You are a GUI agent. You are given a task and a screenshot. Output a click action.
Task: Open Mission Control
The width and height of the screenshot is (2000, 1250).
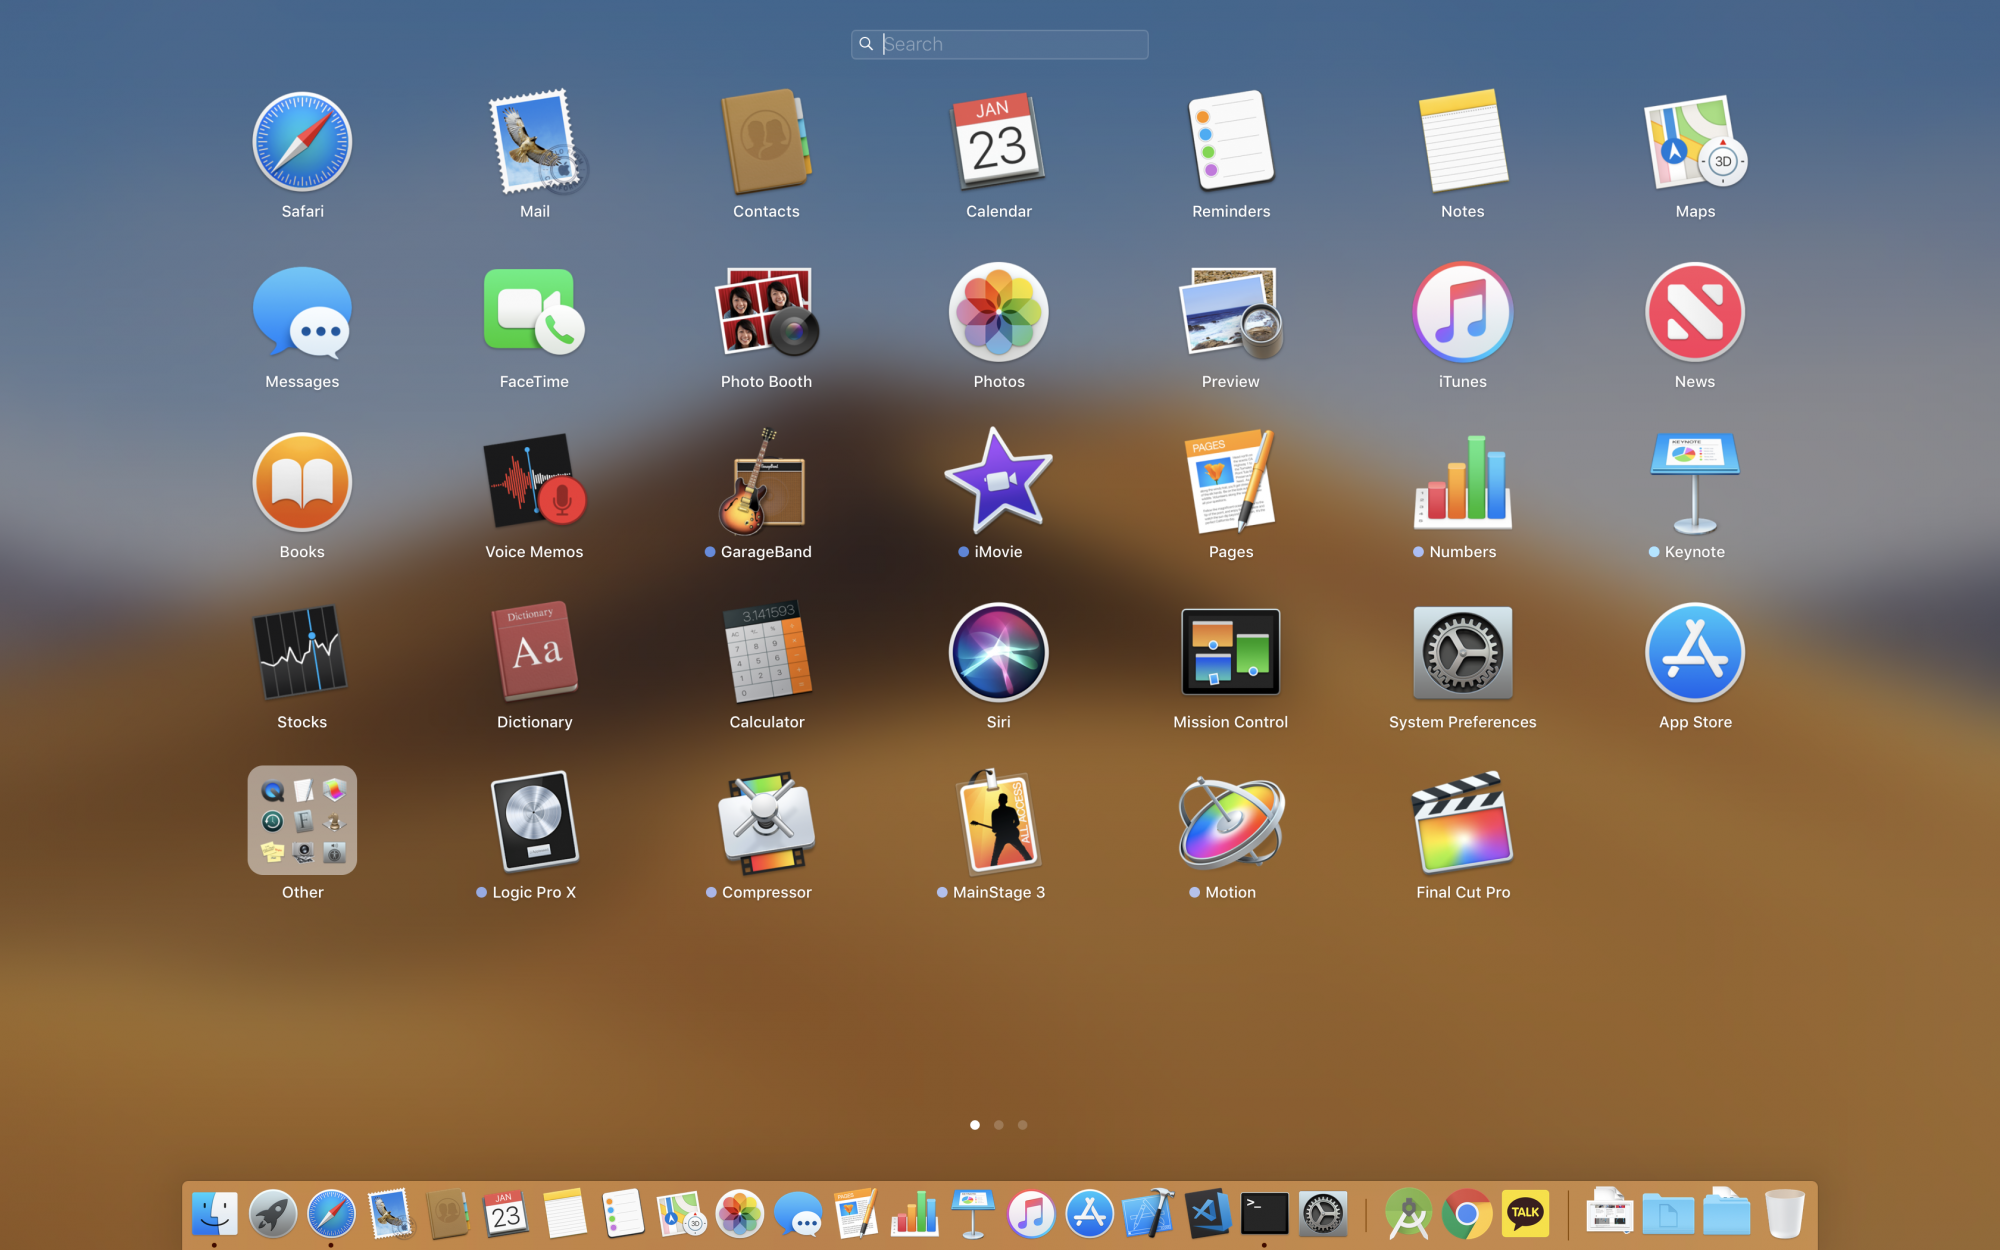(x=1230, y=653)
